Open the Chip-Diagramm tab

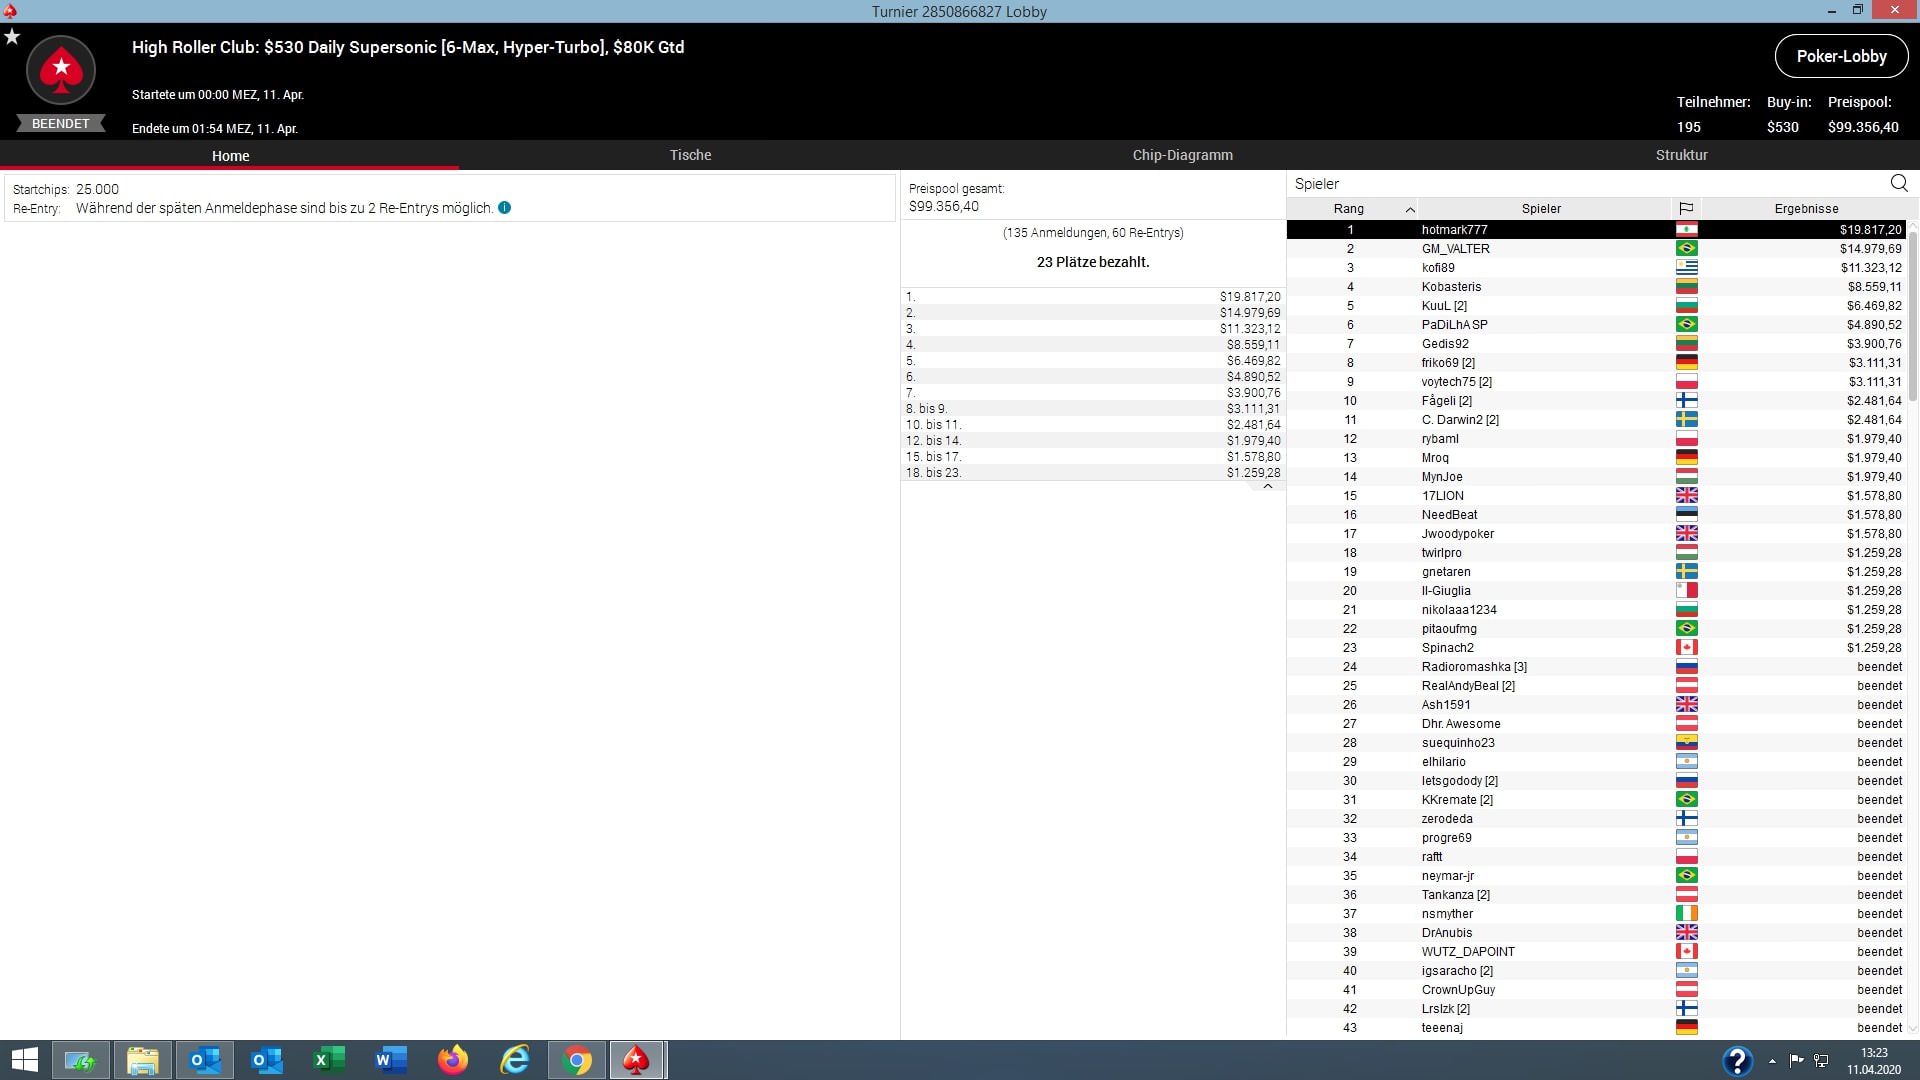pyautogui.click(x=1182, y=155)
